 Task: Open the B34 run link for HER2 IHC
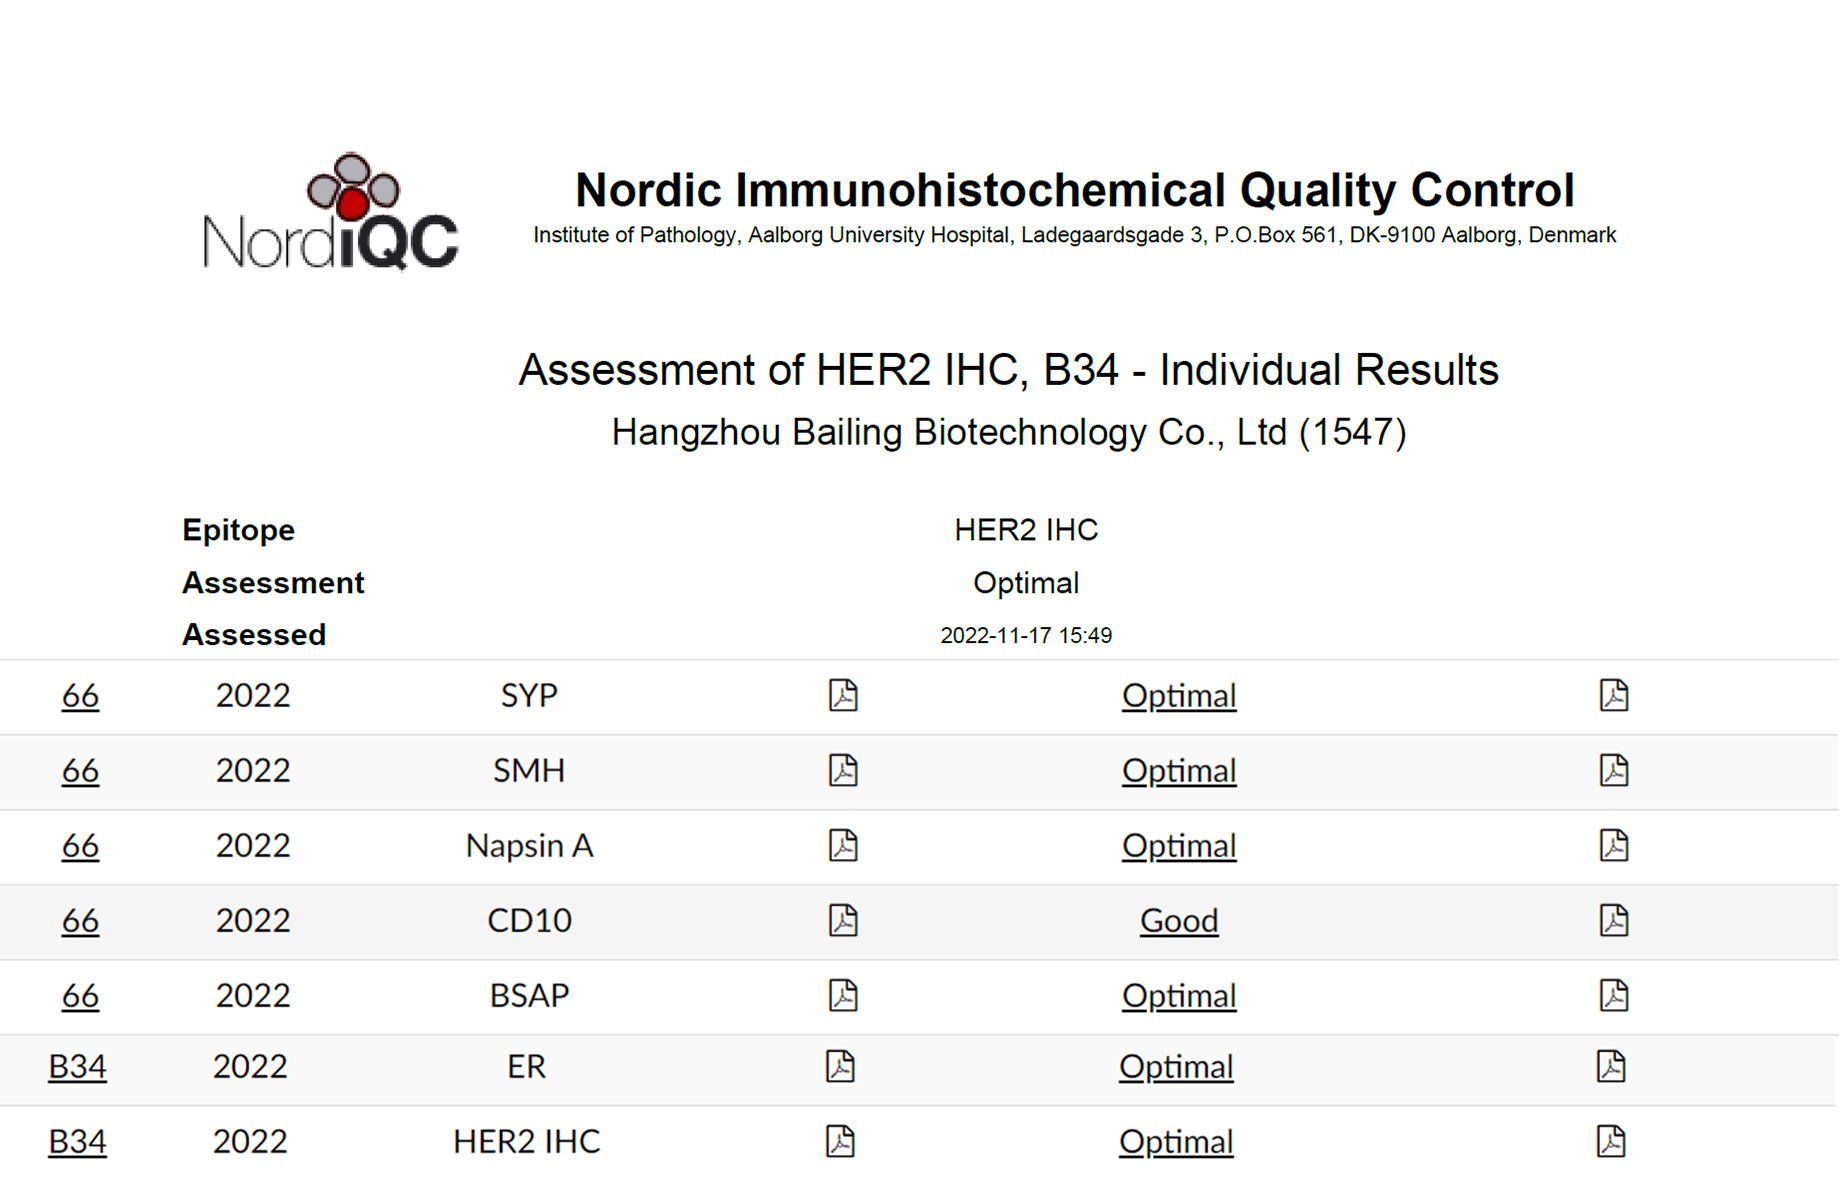(77, 1141)
